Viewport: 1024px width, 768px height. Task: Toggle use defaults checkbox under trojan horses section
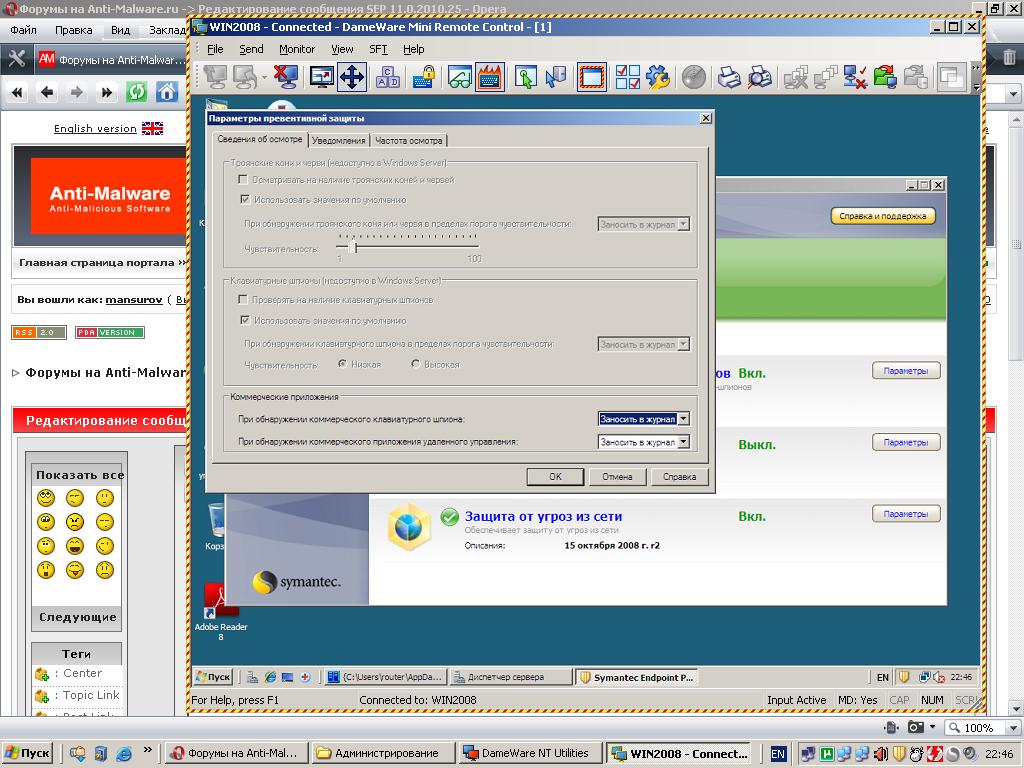245,199
